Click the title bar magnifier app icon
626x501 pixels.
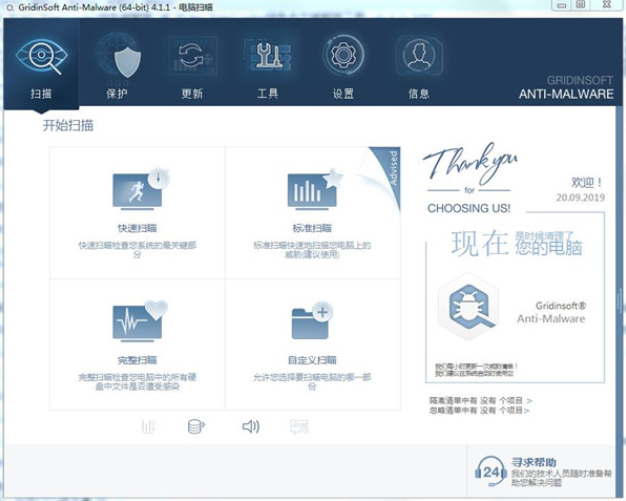[x=10, y=8]
